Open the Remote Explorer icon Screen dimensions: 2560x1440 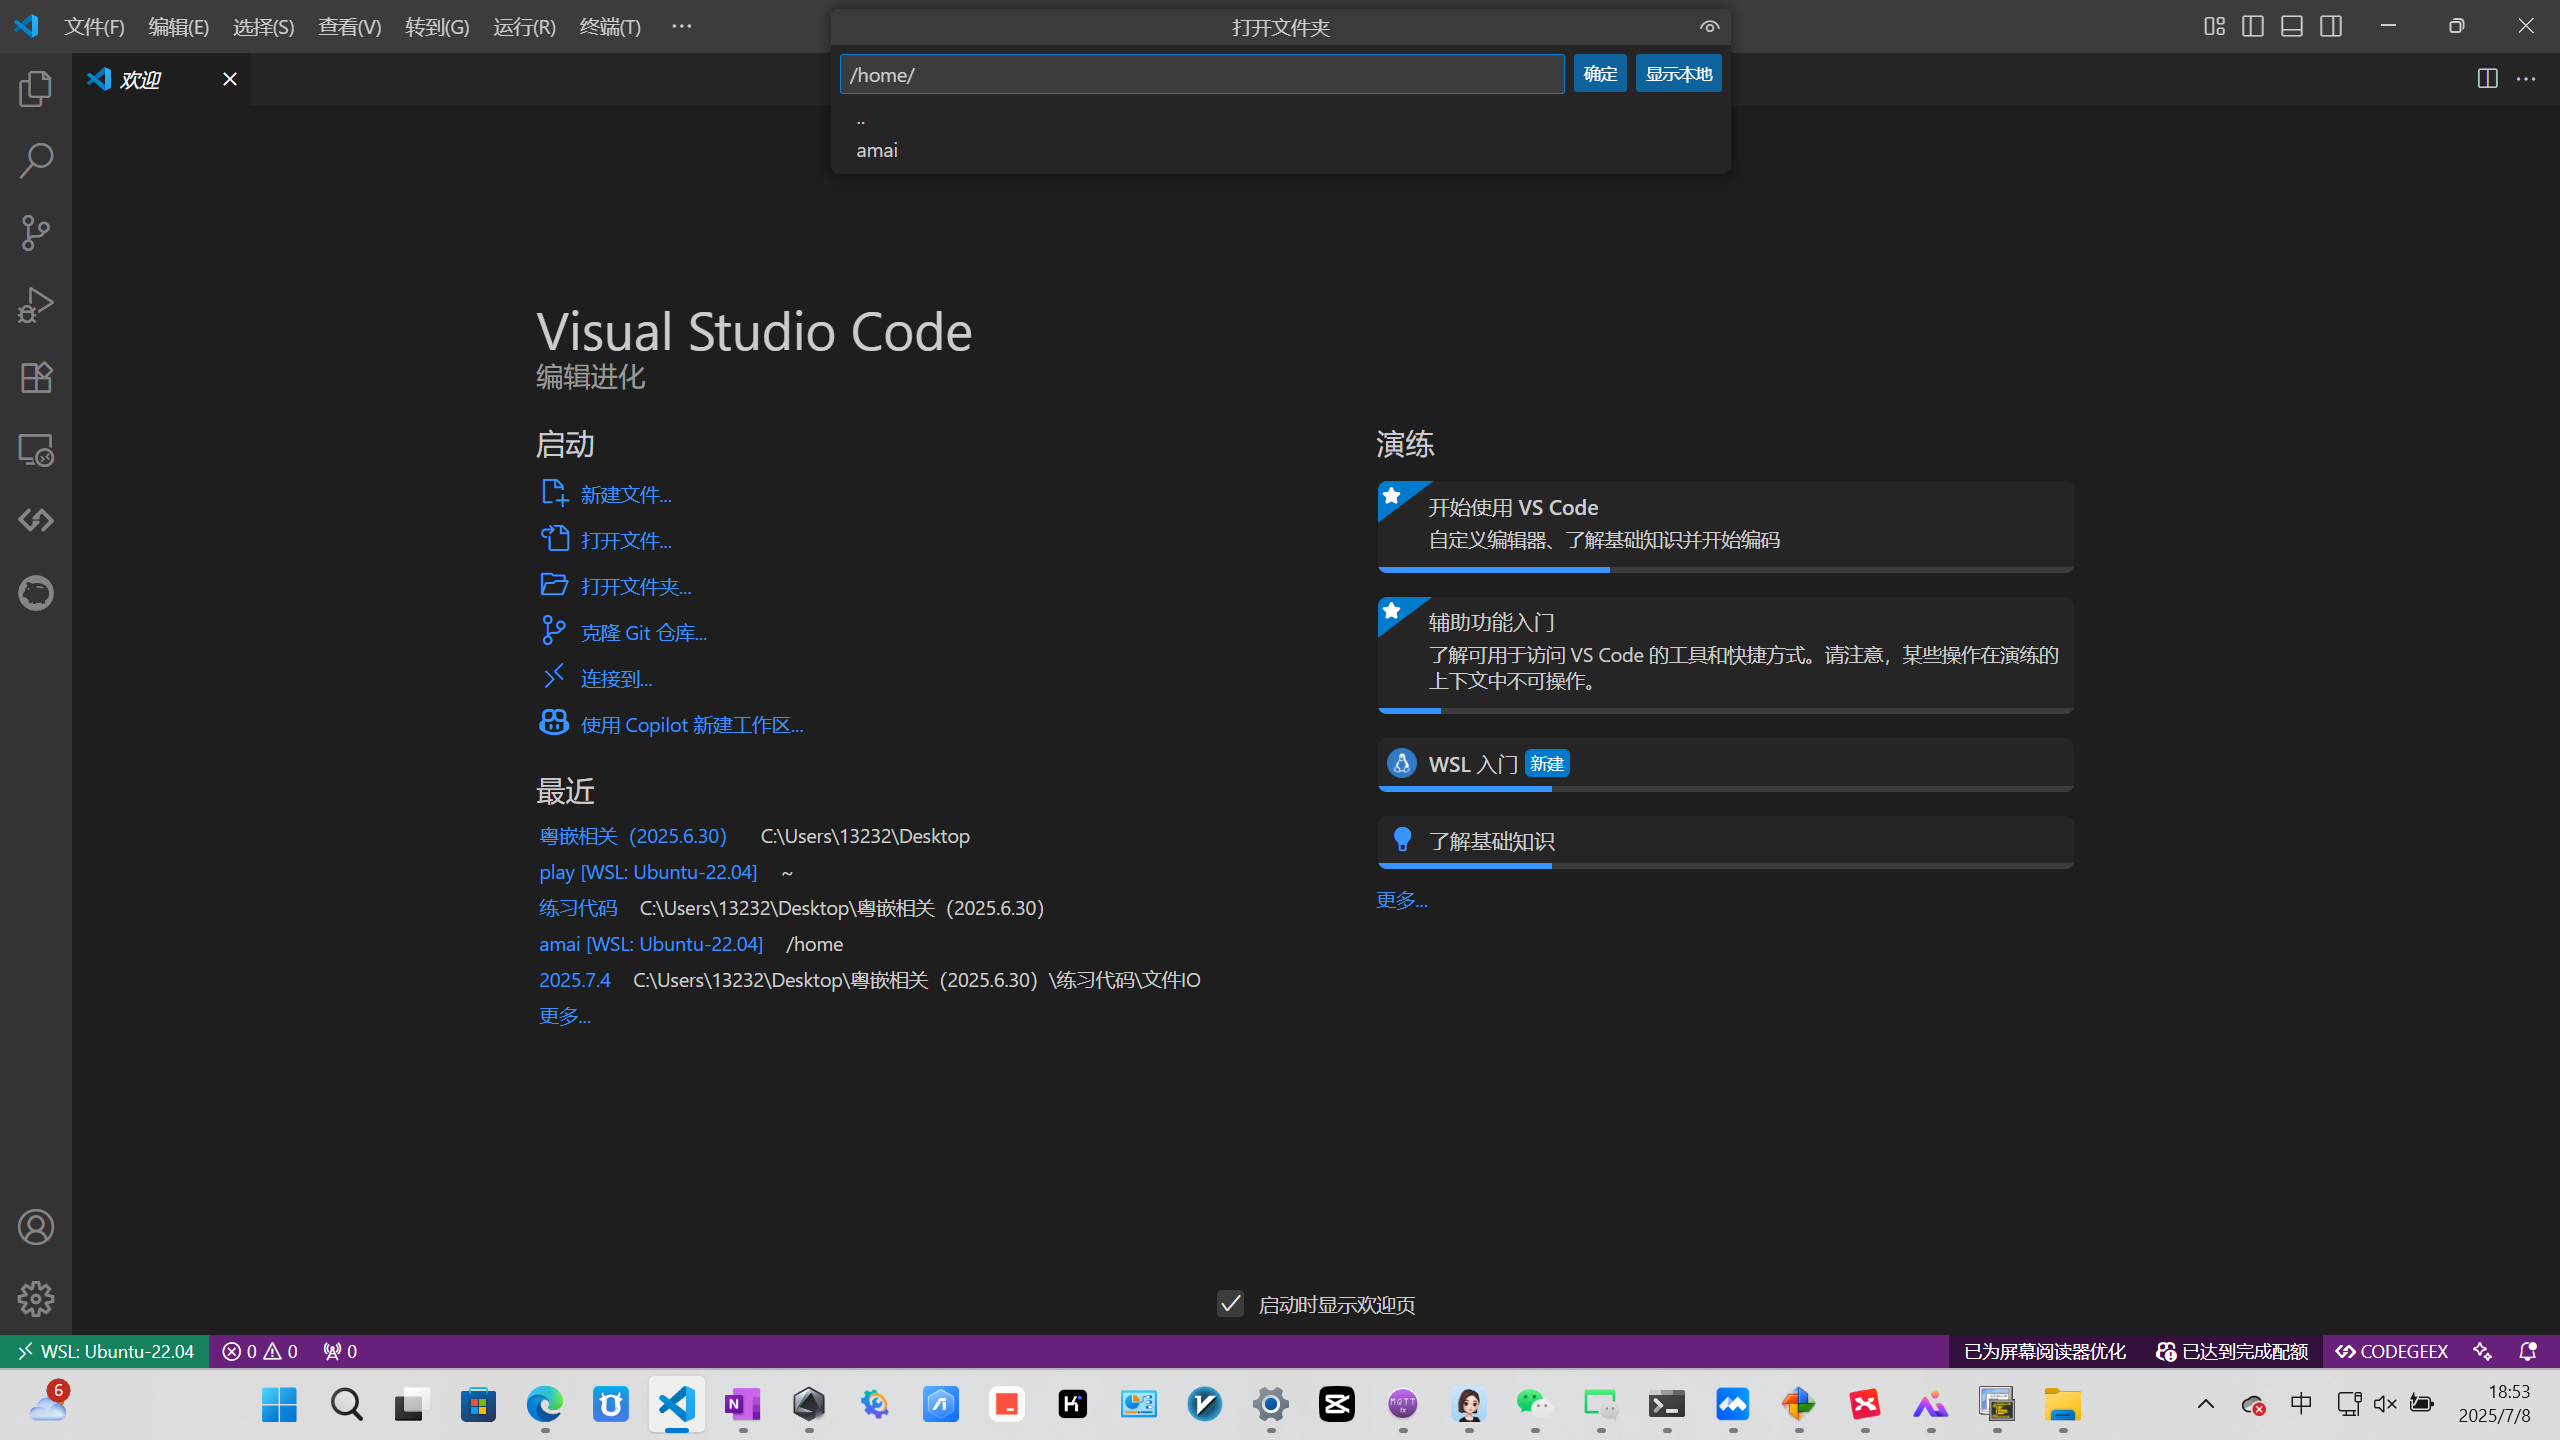36,450
